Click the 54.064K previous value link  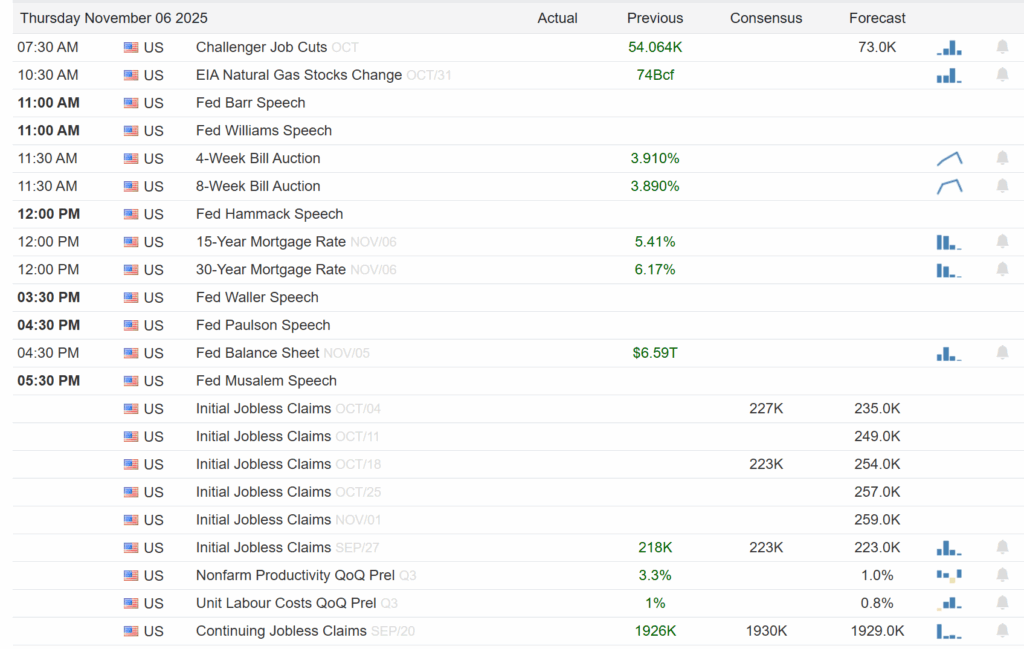point(655,47)
